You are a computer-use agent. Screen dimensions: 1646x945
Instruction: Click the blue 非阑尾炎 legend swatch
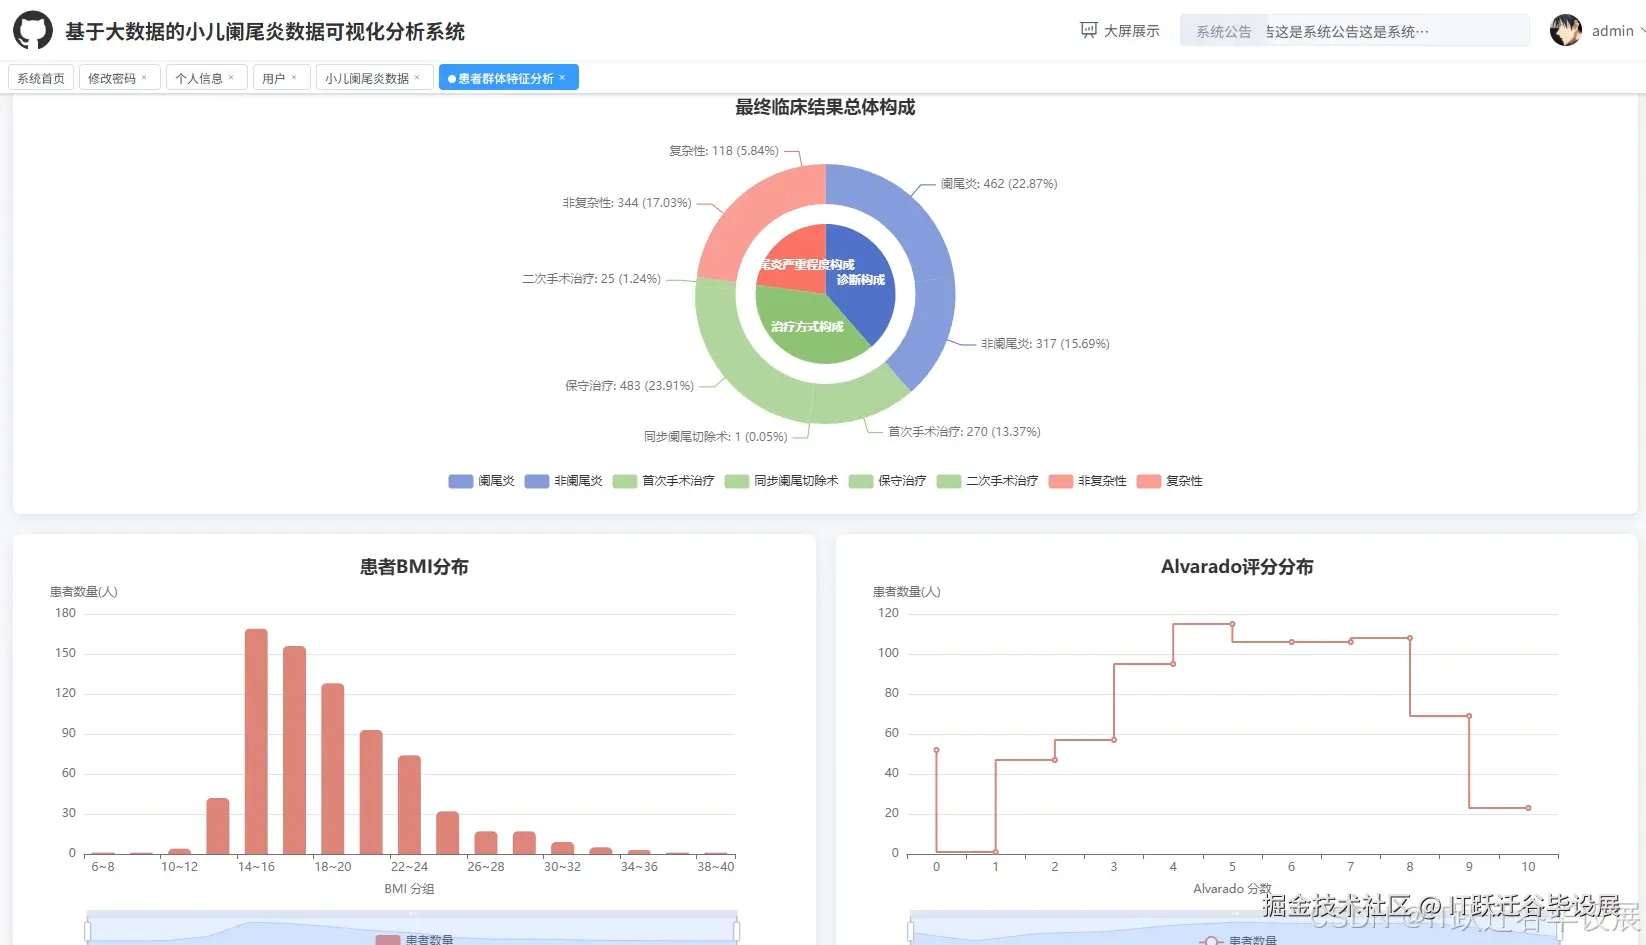point(536,481)
